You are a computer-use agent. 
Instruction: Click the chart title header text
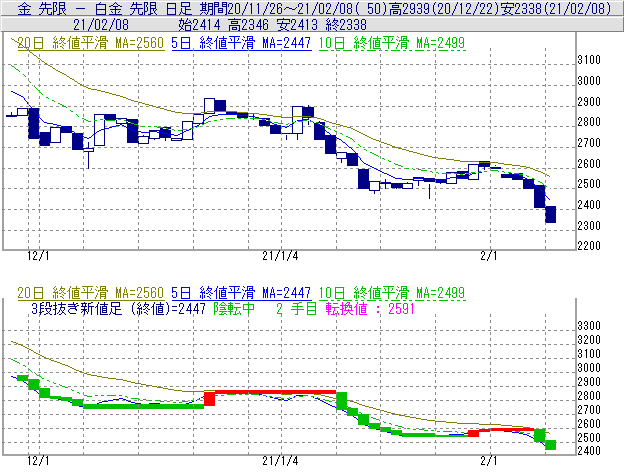[314, 8]
